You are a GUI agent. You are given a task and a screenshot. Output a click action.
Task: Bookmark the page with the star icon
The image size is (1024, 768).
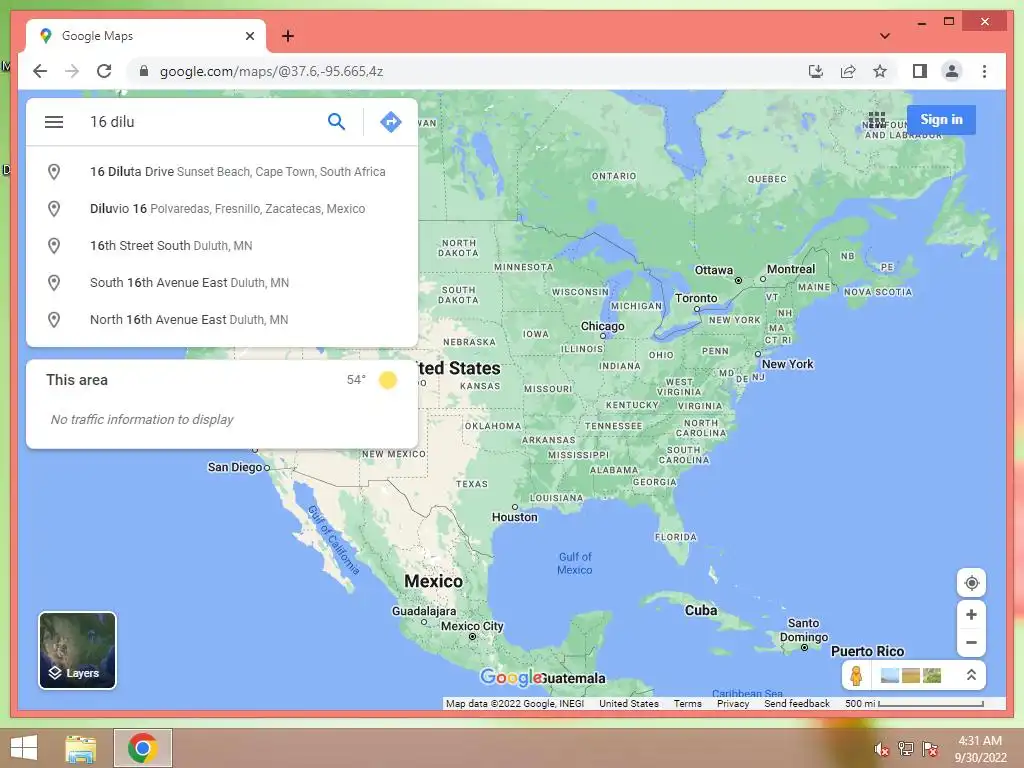click(880, 71)
